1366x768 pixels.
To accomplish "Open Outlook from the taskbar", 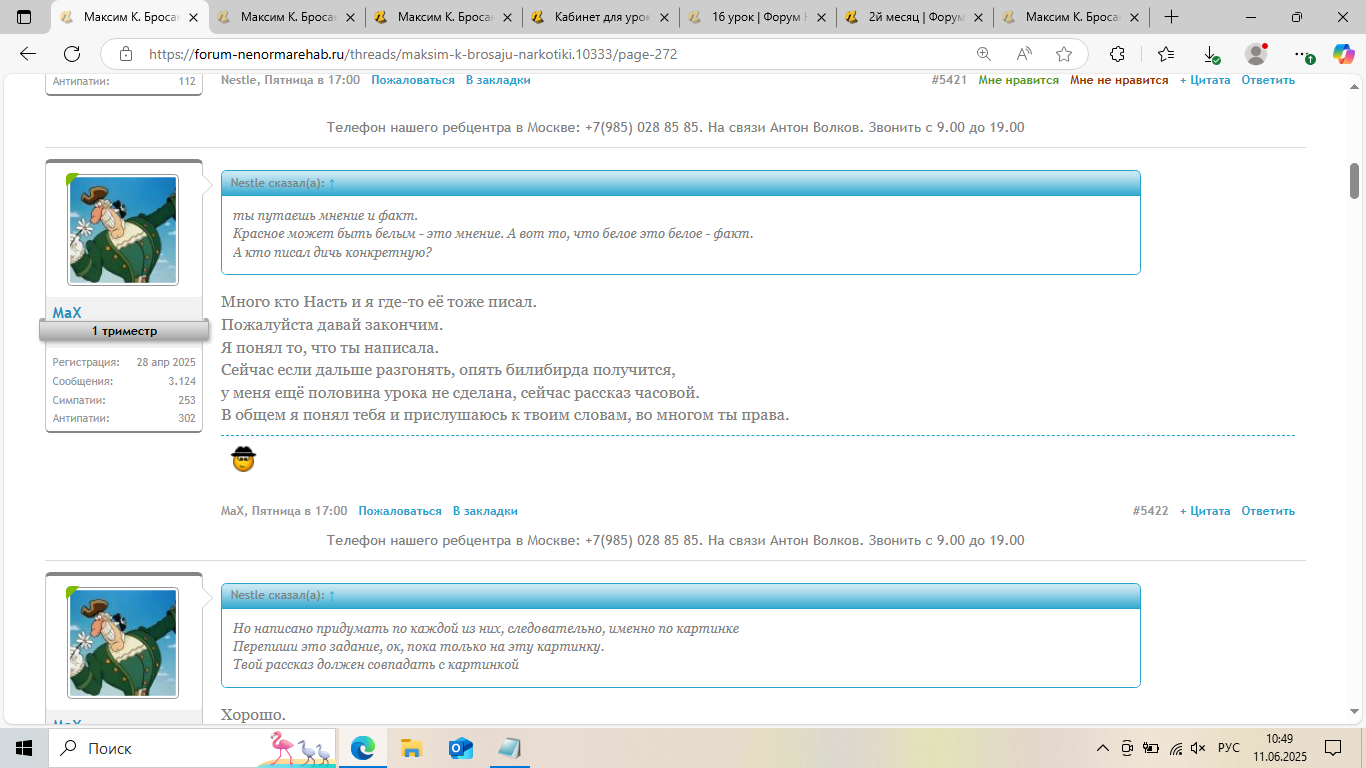I will (x=460, y=748).
